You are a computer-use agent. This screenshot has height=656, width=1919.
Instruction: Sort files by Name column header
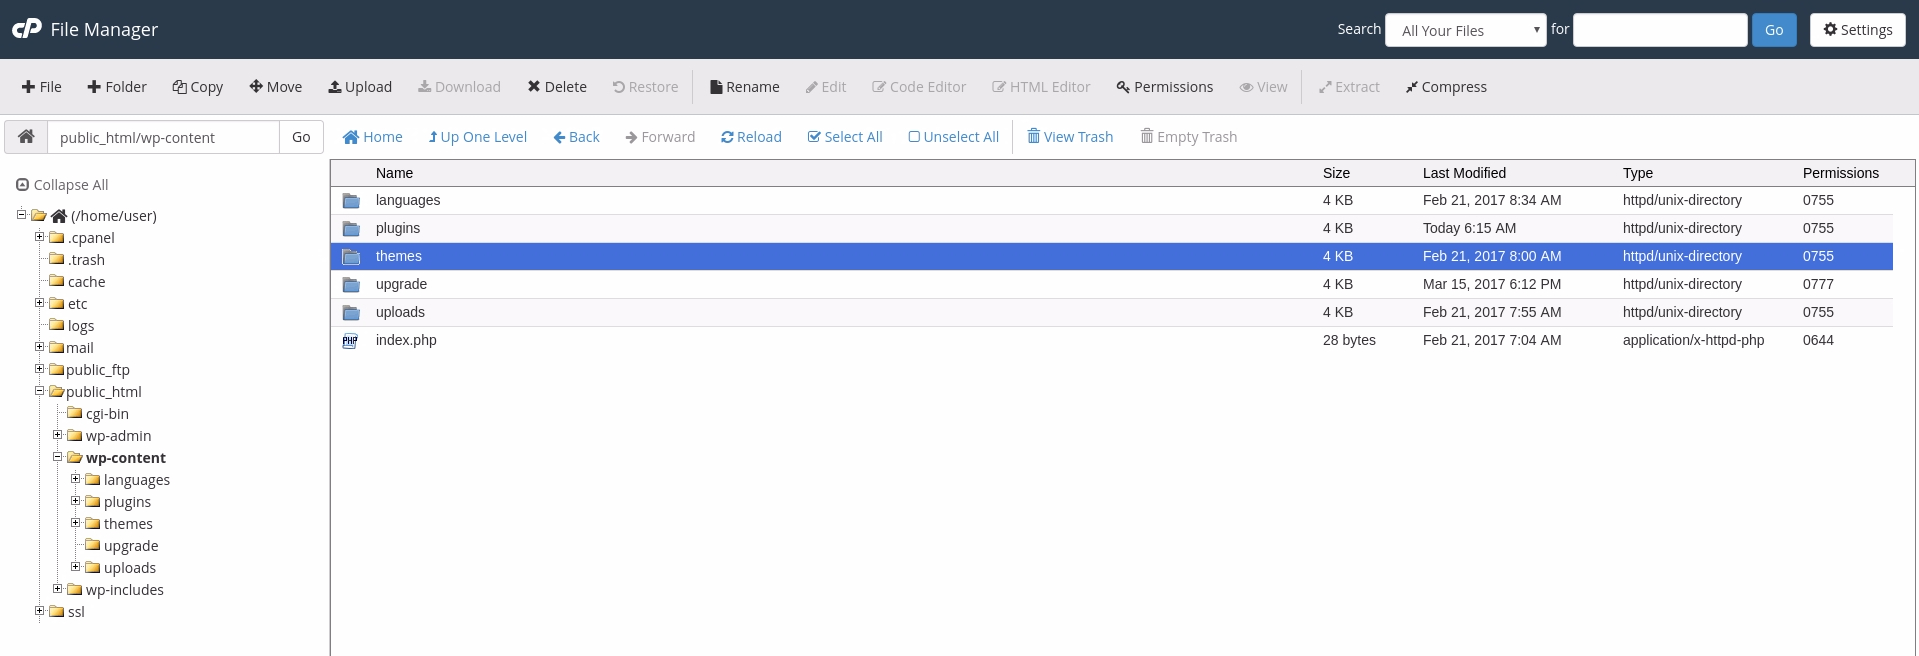[394, 173]
